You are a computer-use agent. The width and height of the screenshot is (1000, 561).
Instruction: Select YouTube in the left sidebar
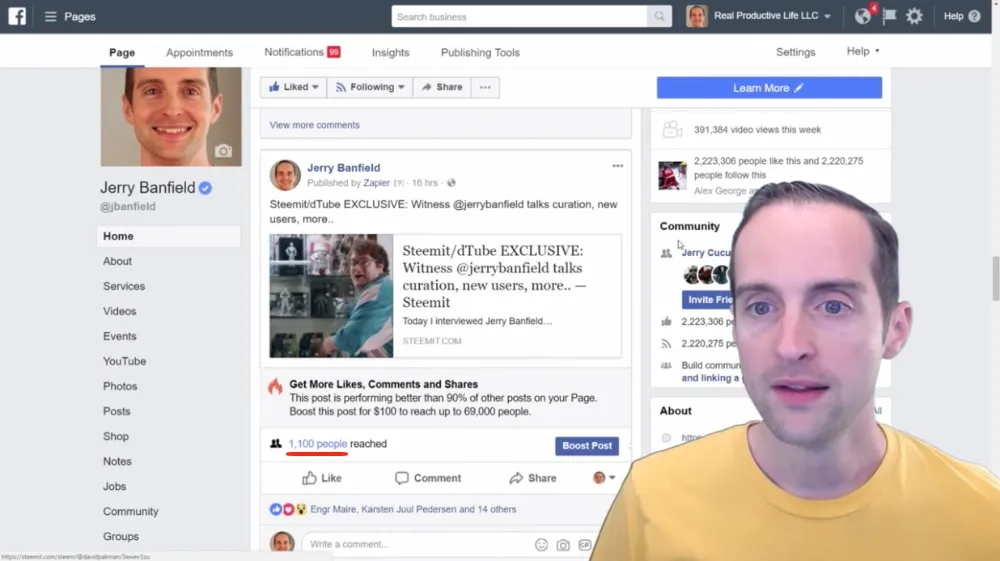click(124, 361)
